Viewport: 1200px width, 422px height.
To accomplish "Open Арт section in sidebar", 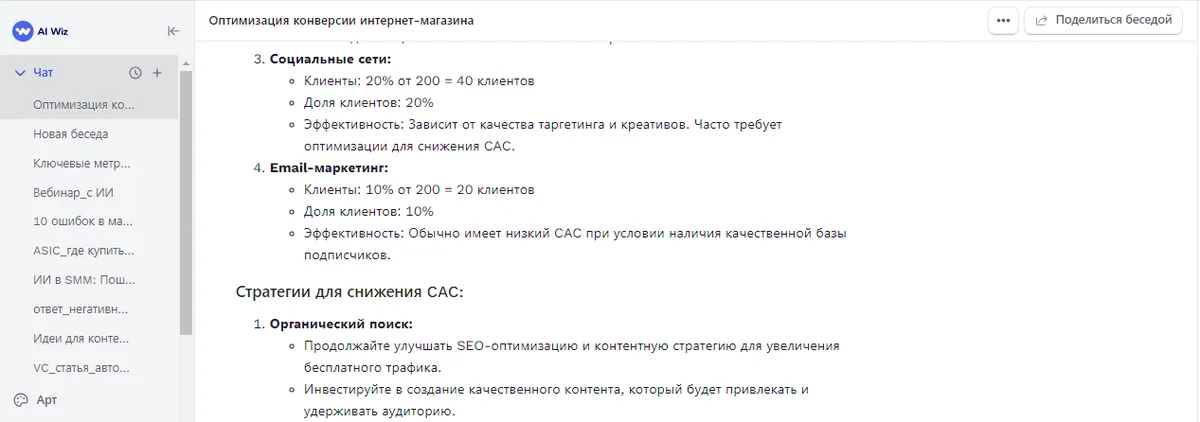I will pos(47,400).
